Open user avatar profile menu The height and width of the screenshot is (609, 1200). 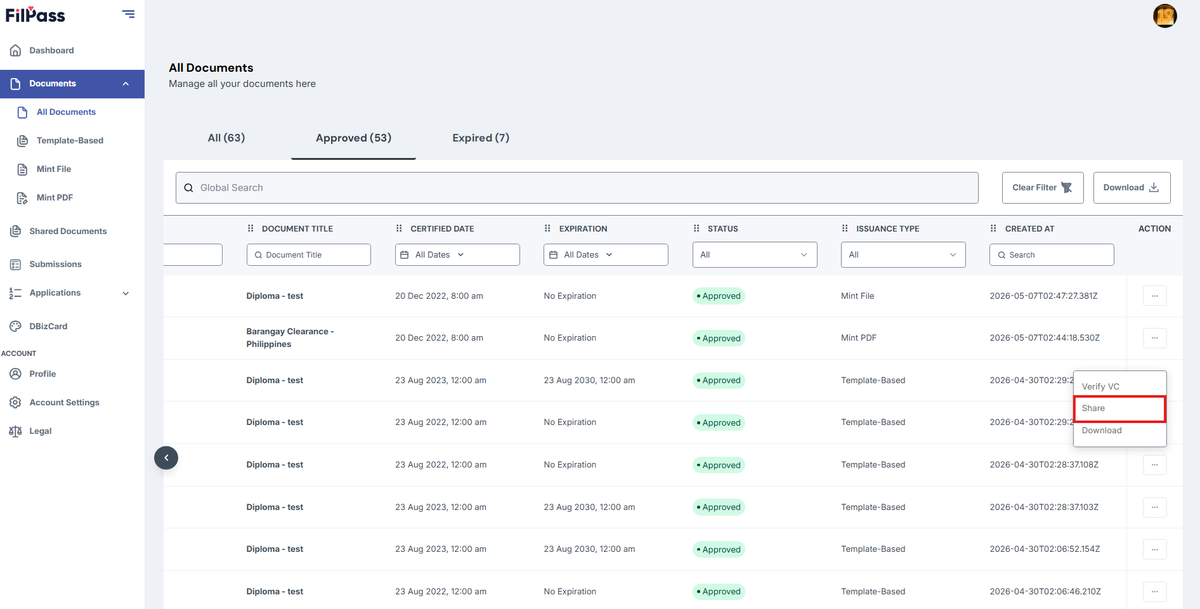[x=1165, y=15]
